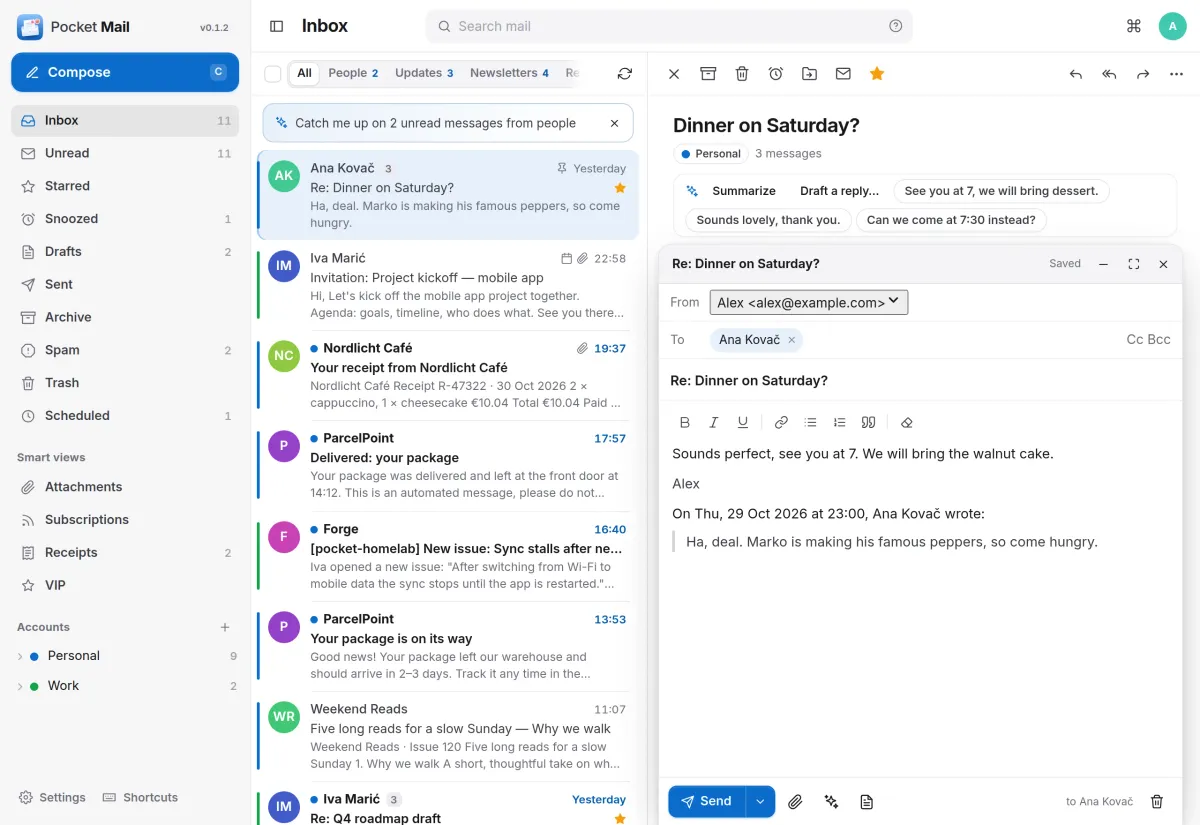Screen dimensions: 1200x825
Task: Open AI assist in compose footer
Action: (x=831, y=801)
